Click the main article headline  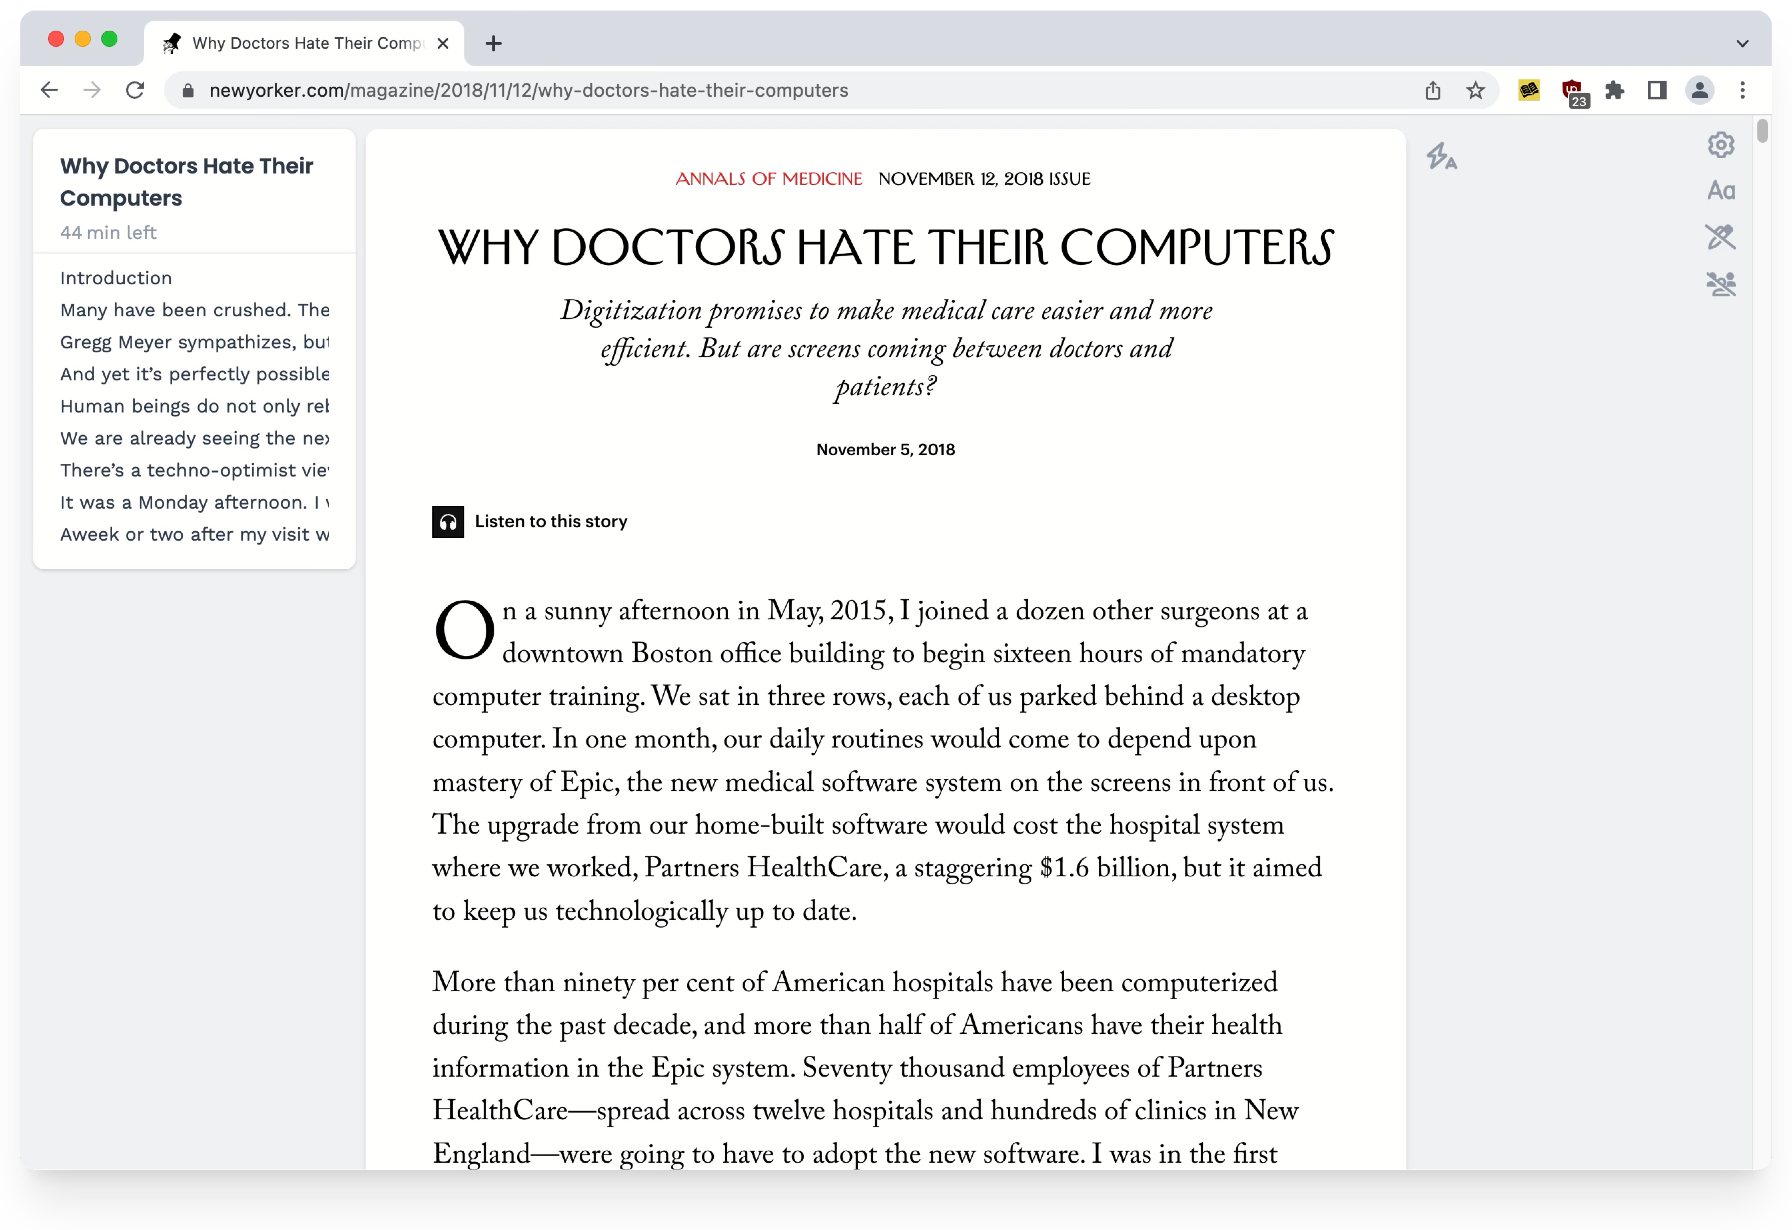tap(886, 247)
